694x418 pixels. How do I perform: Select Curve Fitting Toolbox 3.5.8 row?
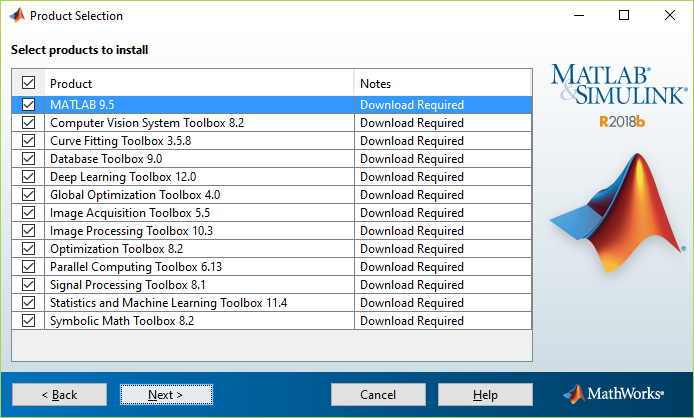click(272, 141)
